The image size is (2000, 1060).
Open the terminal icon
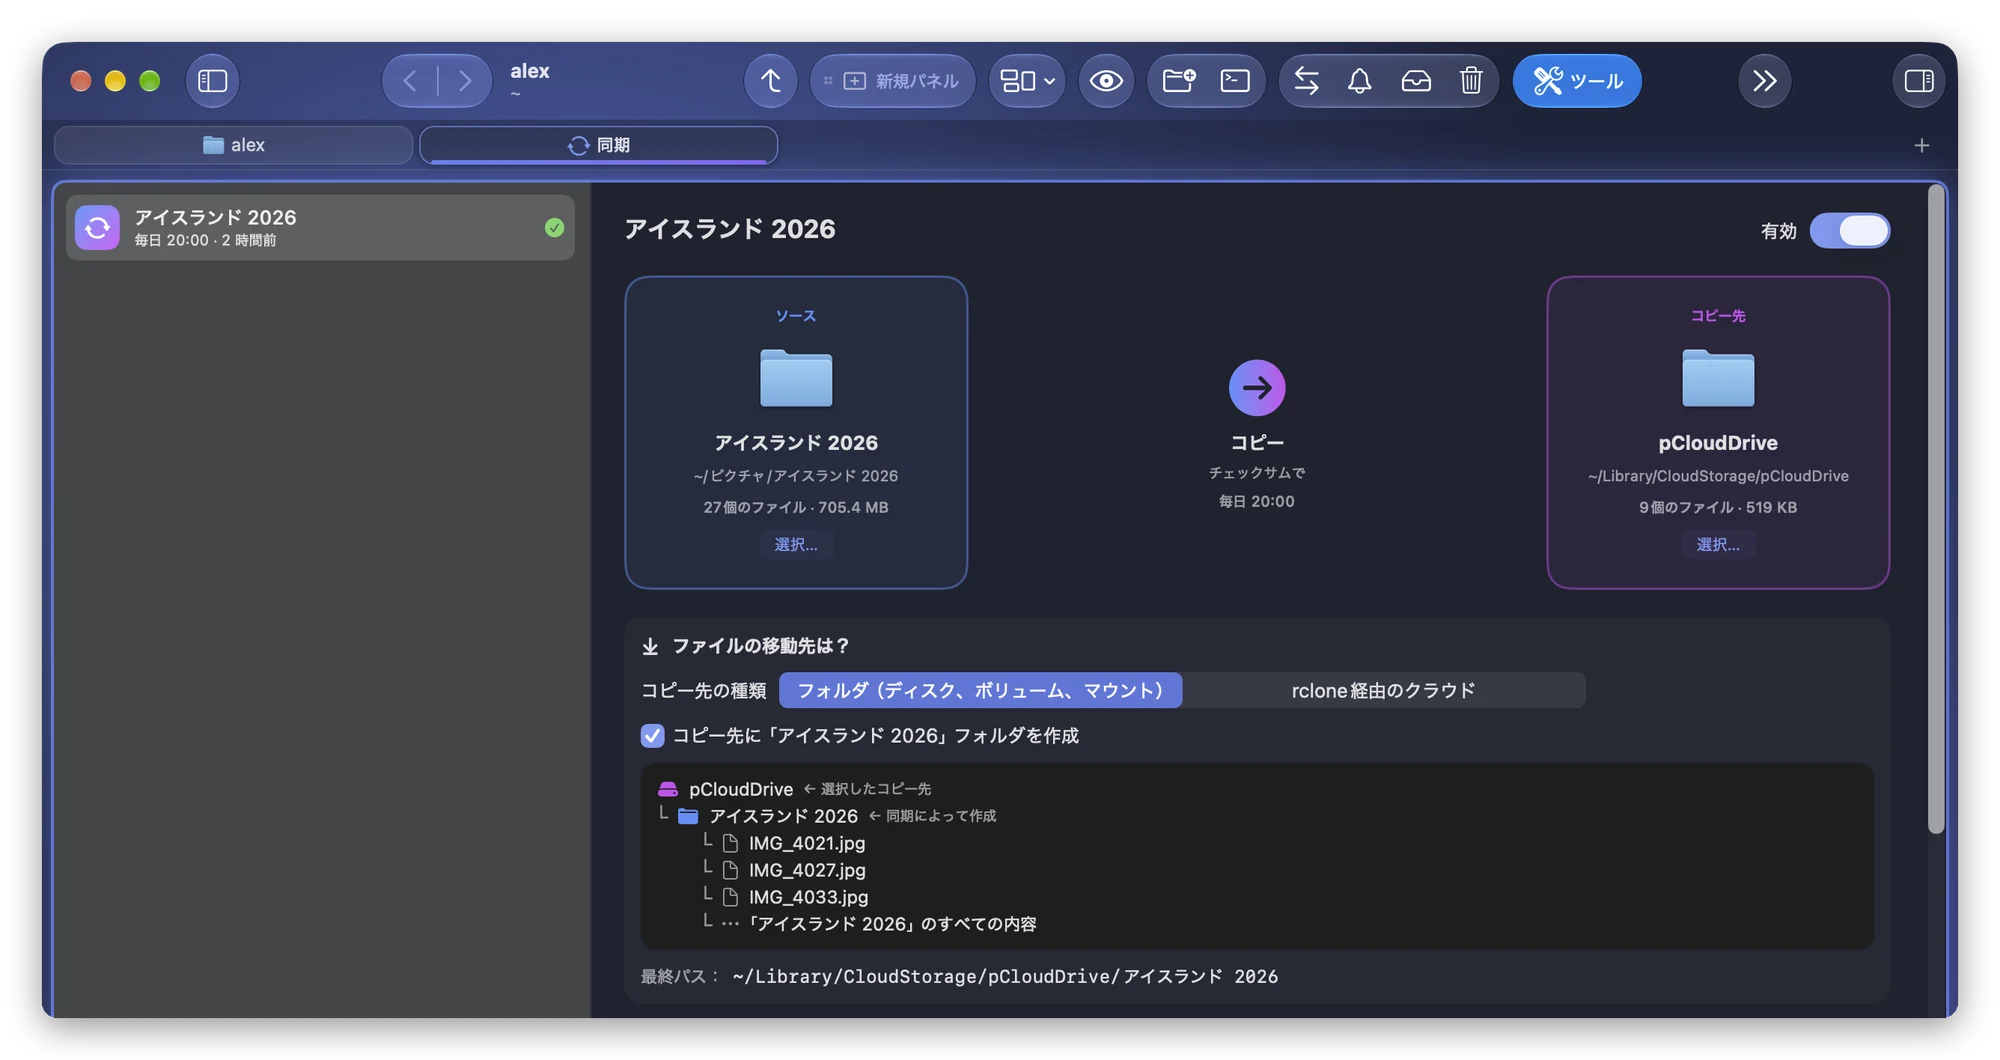(x=1235, y=81)
